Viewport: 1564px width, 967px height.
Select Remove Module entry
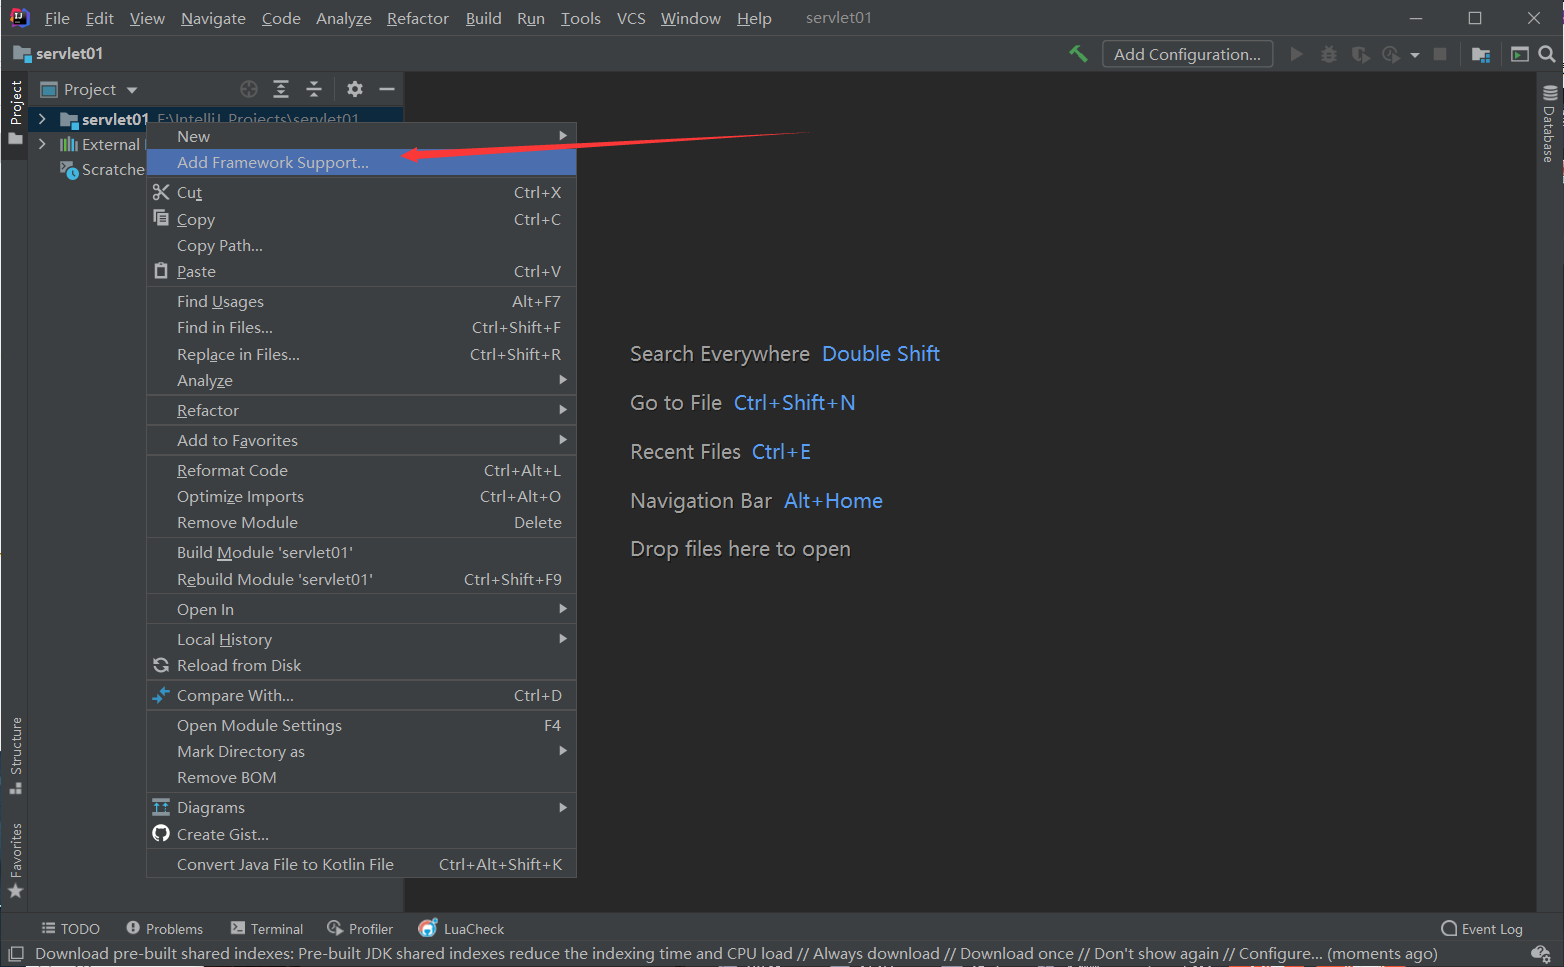coord(361,522)
